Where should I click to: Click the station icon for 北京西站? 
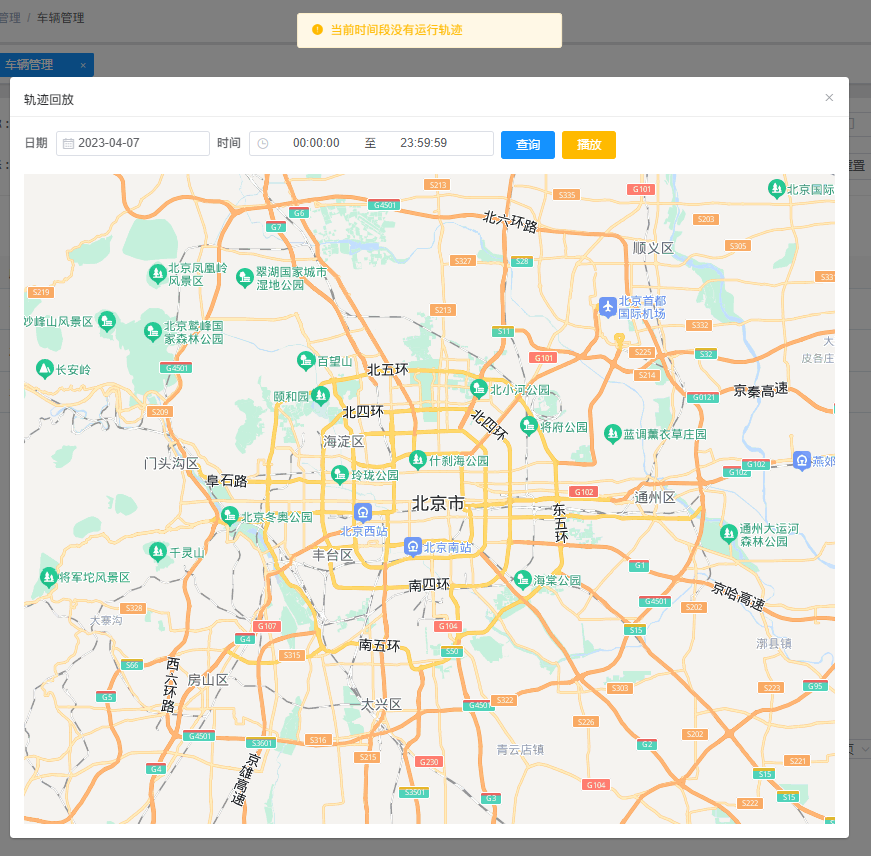point(362,511)
